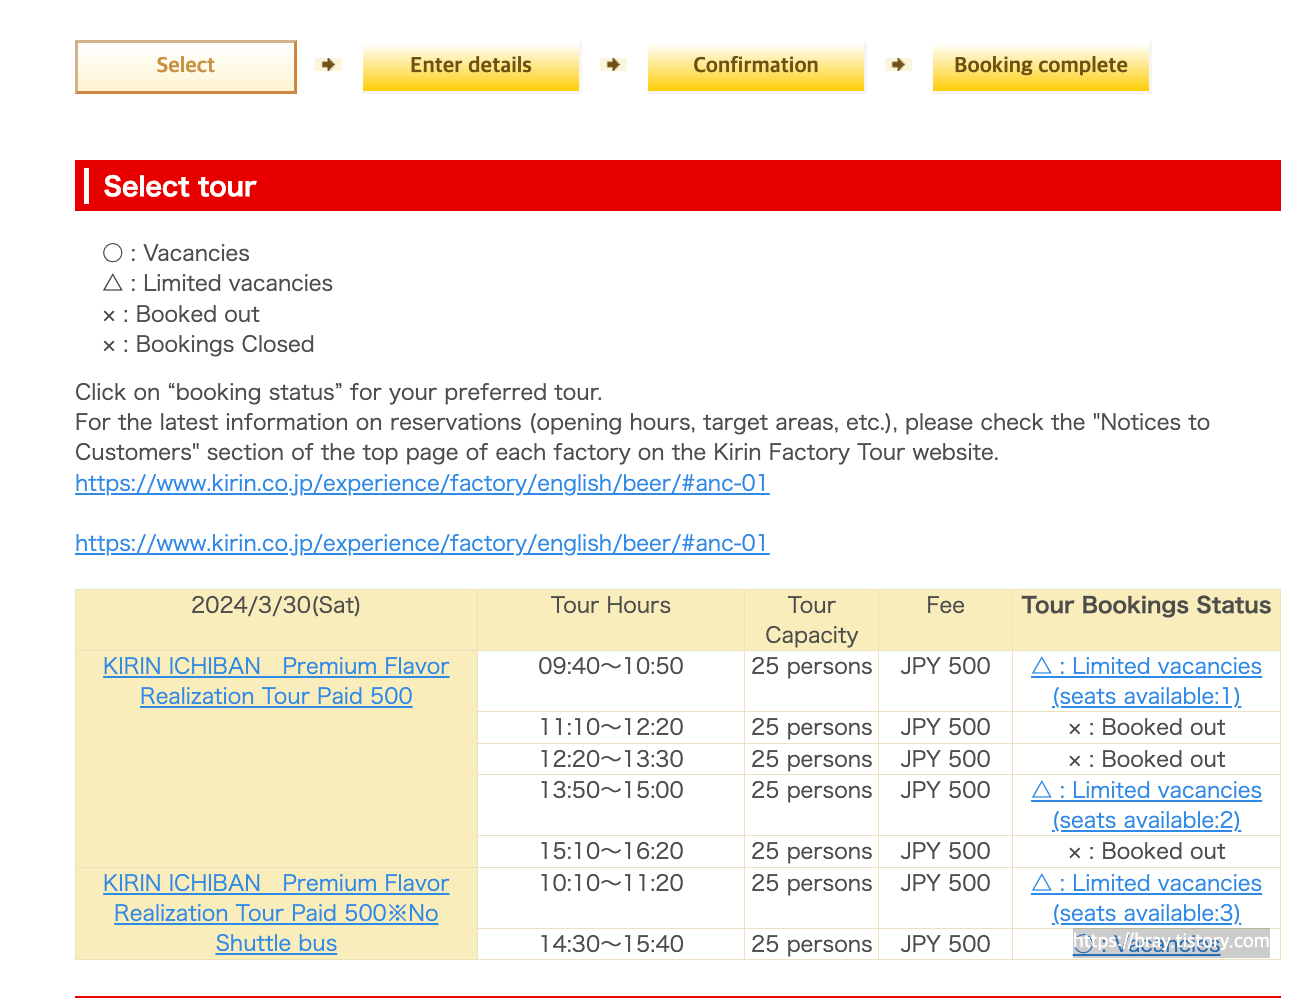Click Booked out status for 12:20 tour
This screenshot has height=998, width=1310.
click(1146, 759)
